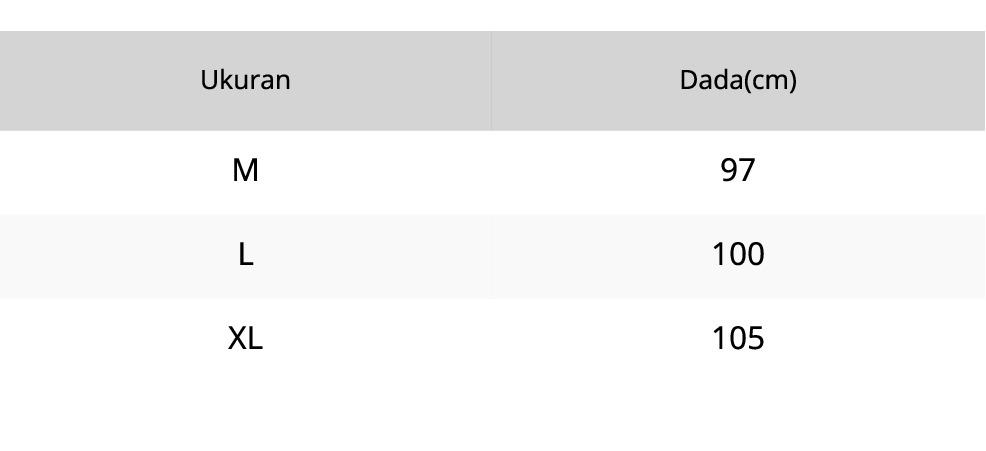The height and width of the screenshot is (451, 986).
Task: Select the size M cell
Action: pyautogui.click(x=245, y=171)
